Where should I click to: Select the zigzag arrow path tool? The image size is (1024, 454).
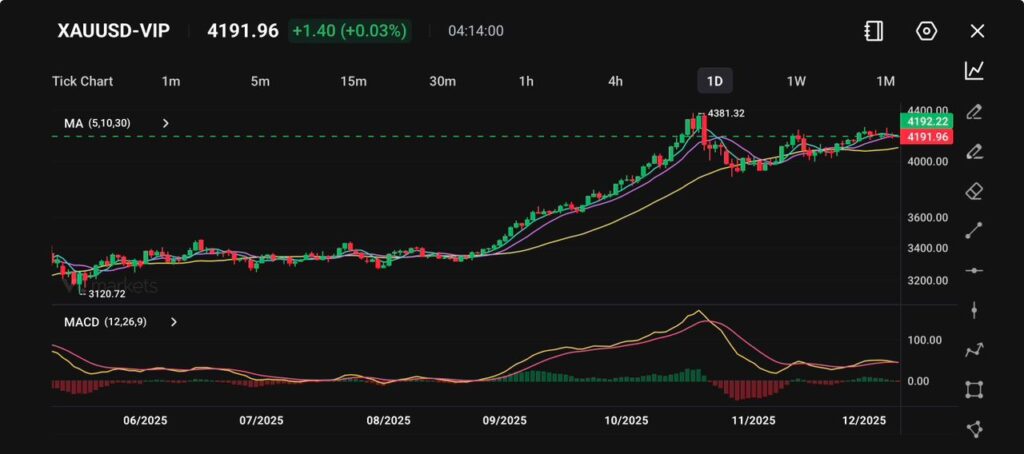pyautogui.click(x=974, y=350)
